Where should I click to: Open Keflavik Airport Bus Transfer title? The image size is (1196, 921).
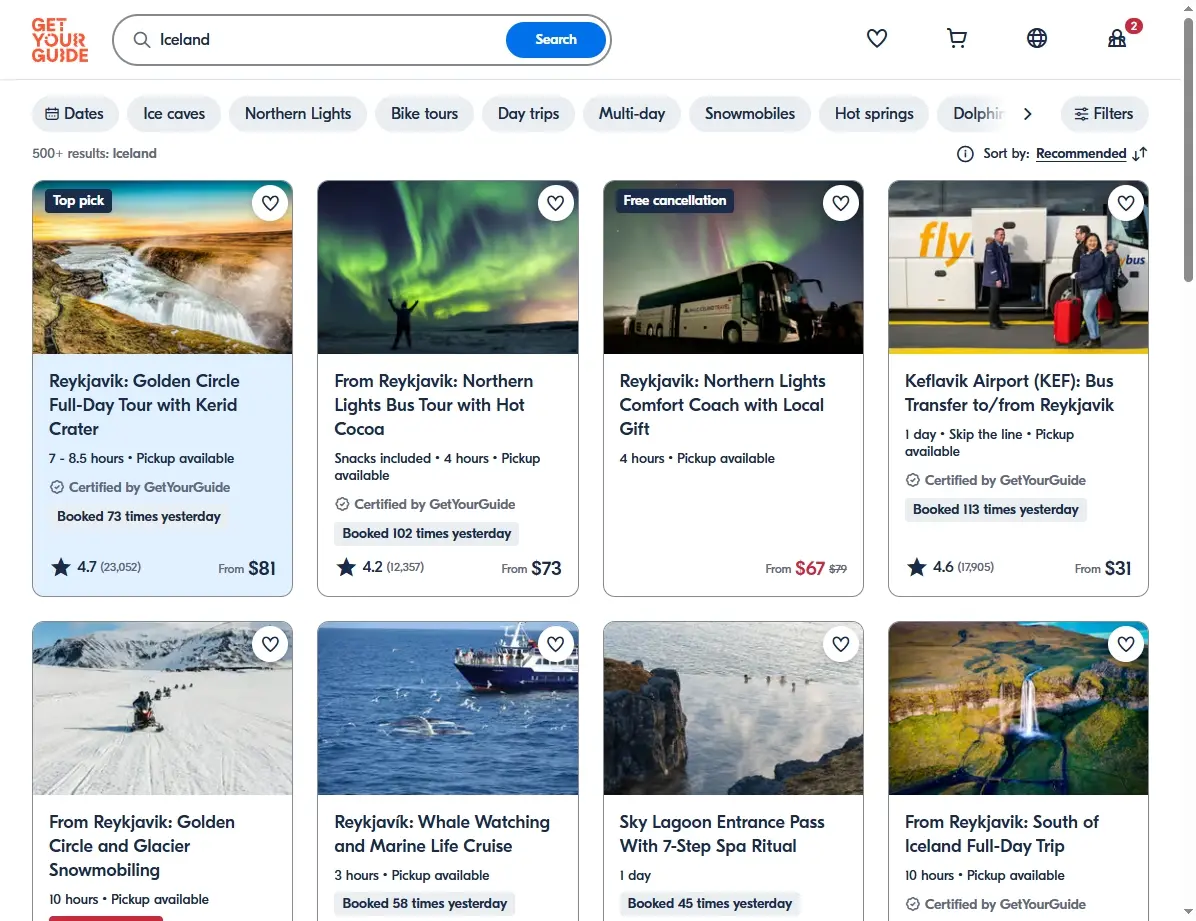1009,393
